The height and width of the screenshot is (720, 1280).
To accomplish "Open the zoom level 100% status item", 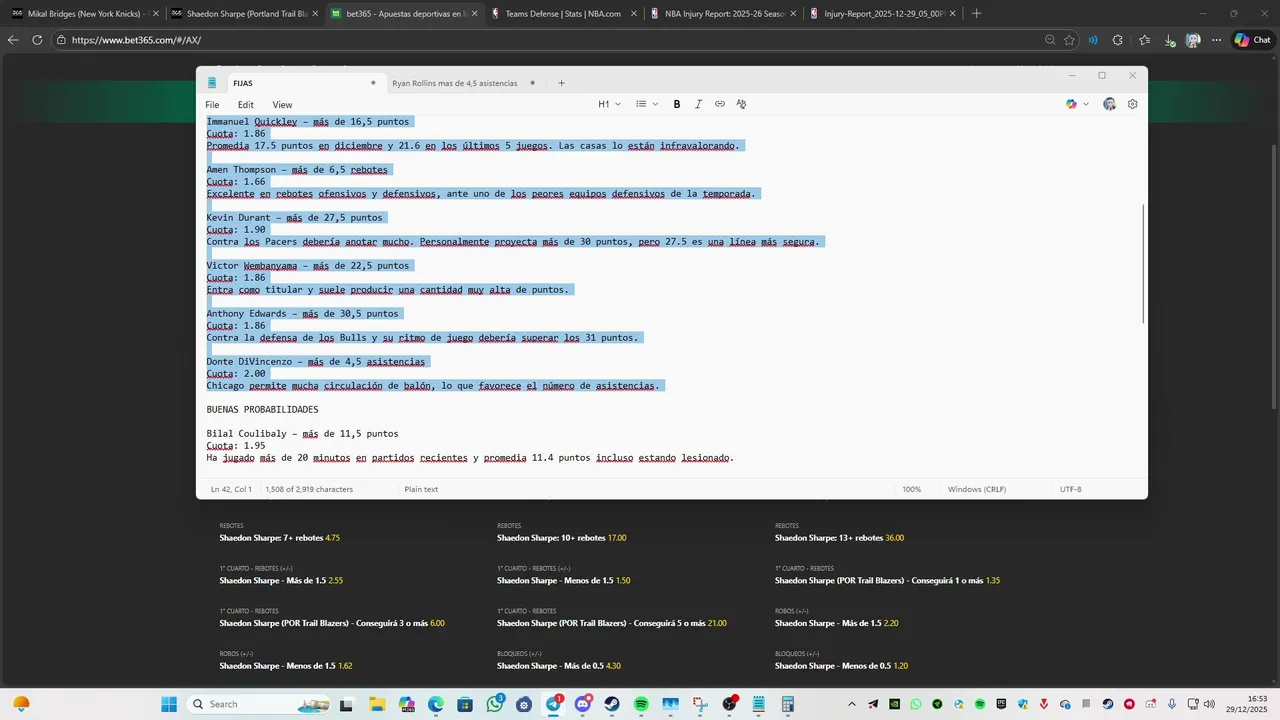I will (912, 489).
